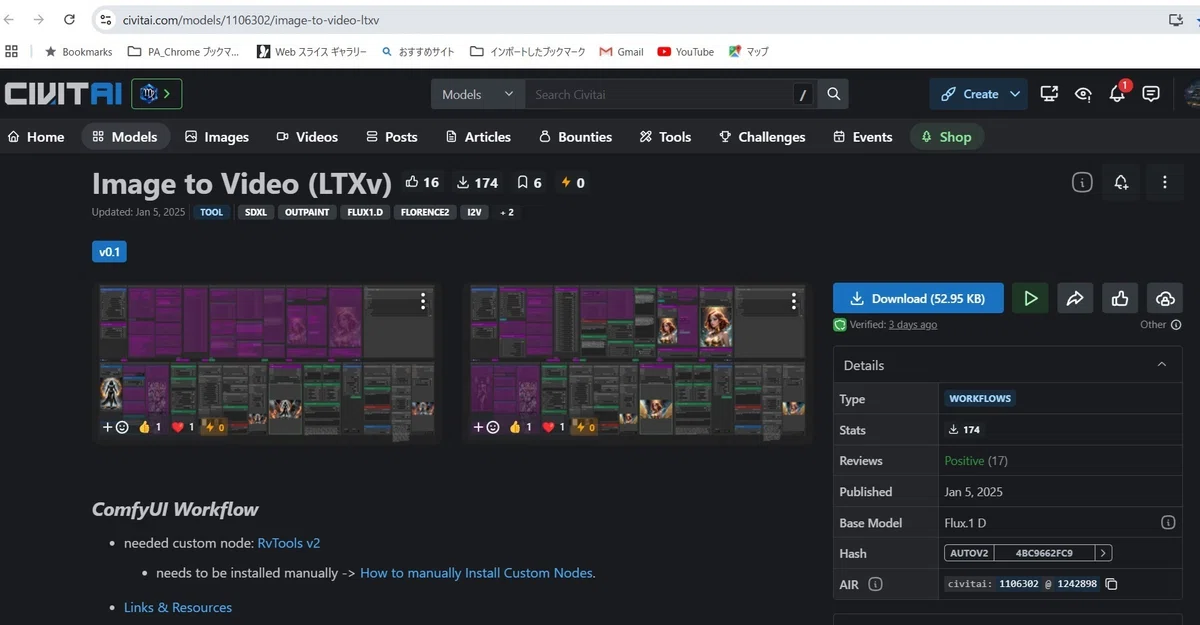Open three-dot menu on first preview image

point(423,301)
